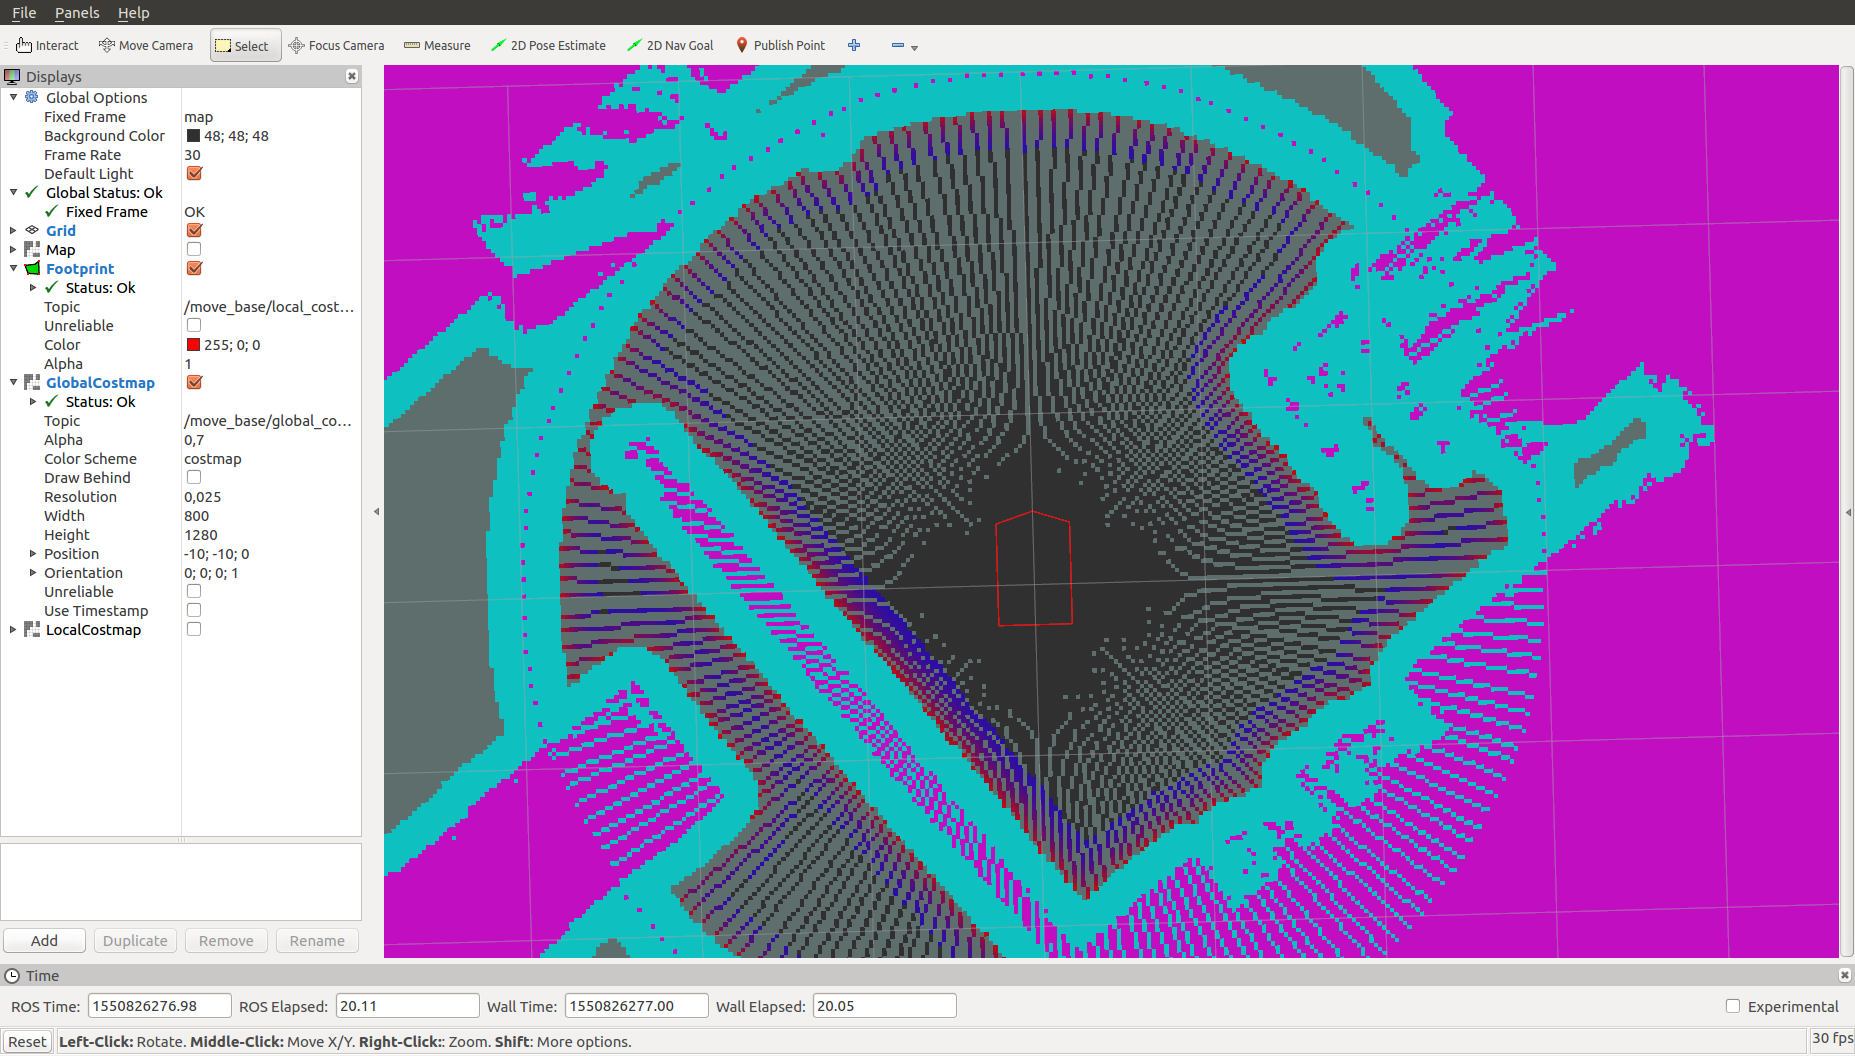Viewport: 1855px width, 1056px height.
Task: Click the Displays panel monitor icon
Action: pyautogui.click(x=12, y=76)
